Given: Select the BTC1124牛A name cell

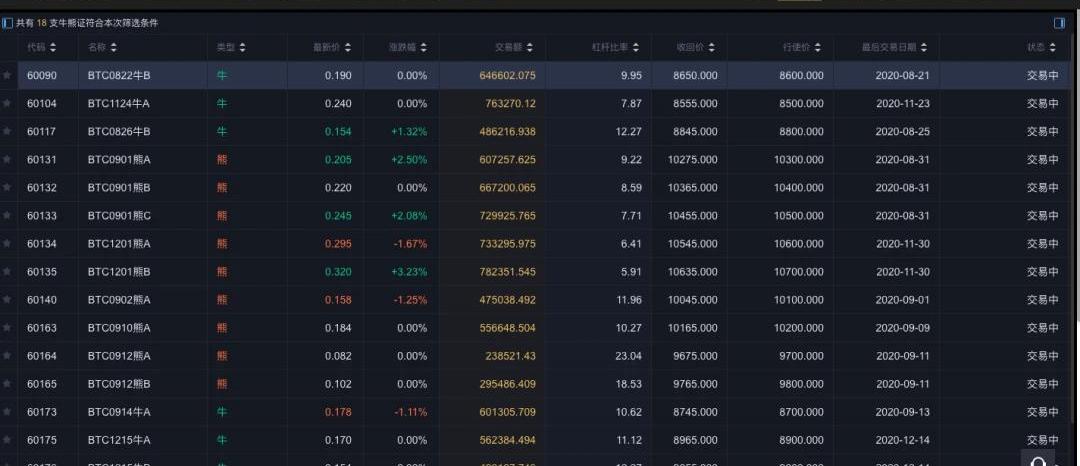Looking at the screenshot, I should click(x=118, y=104).
